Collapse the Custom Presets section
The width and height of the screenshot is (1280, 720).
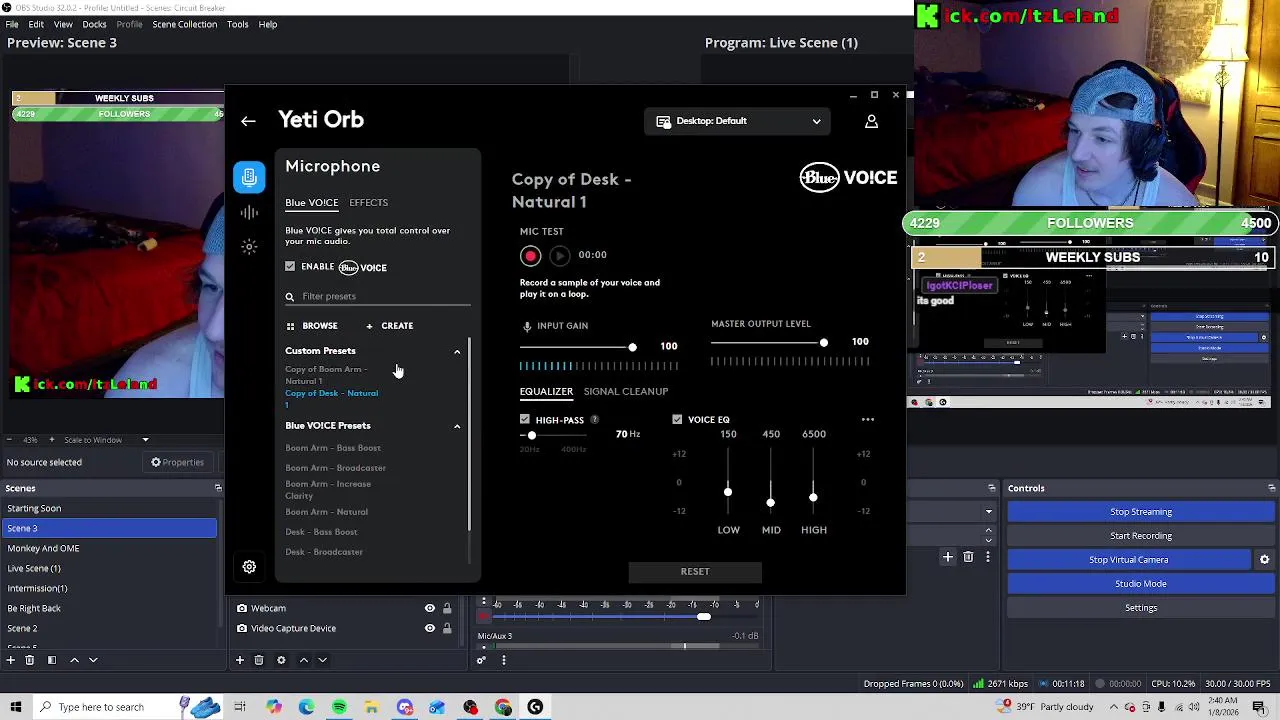tap(457, 351)
